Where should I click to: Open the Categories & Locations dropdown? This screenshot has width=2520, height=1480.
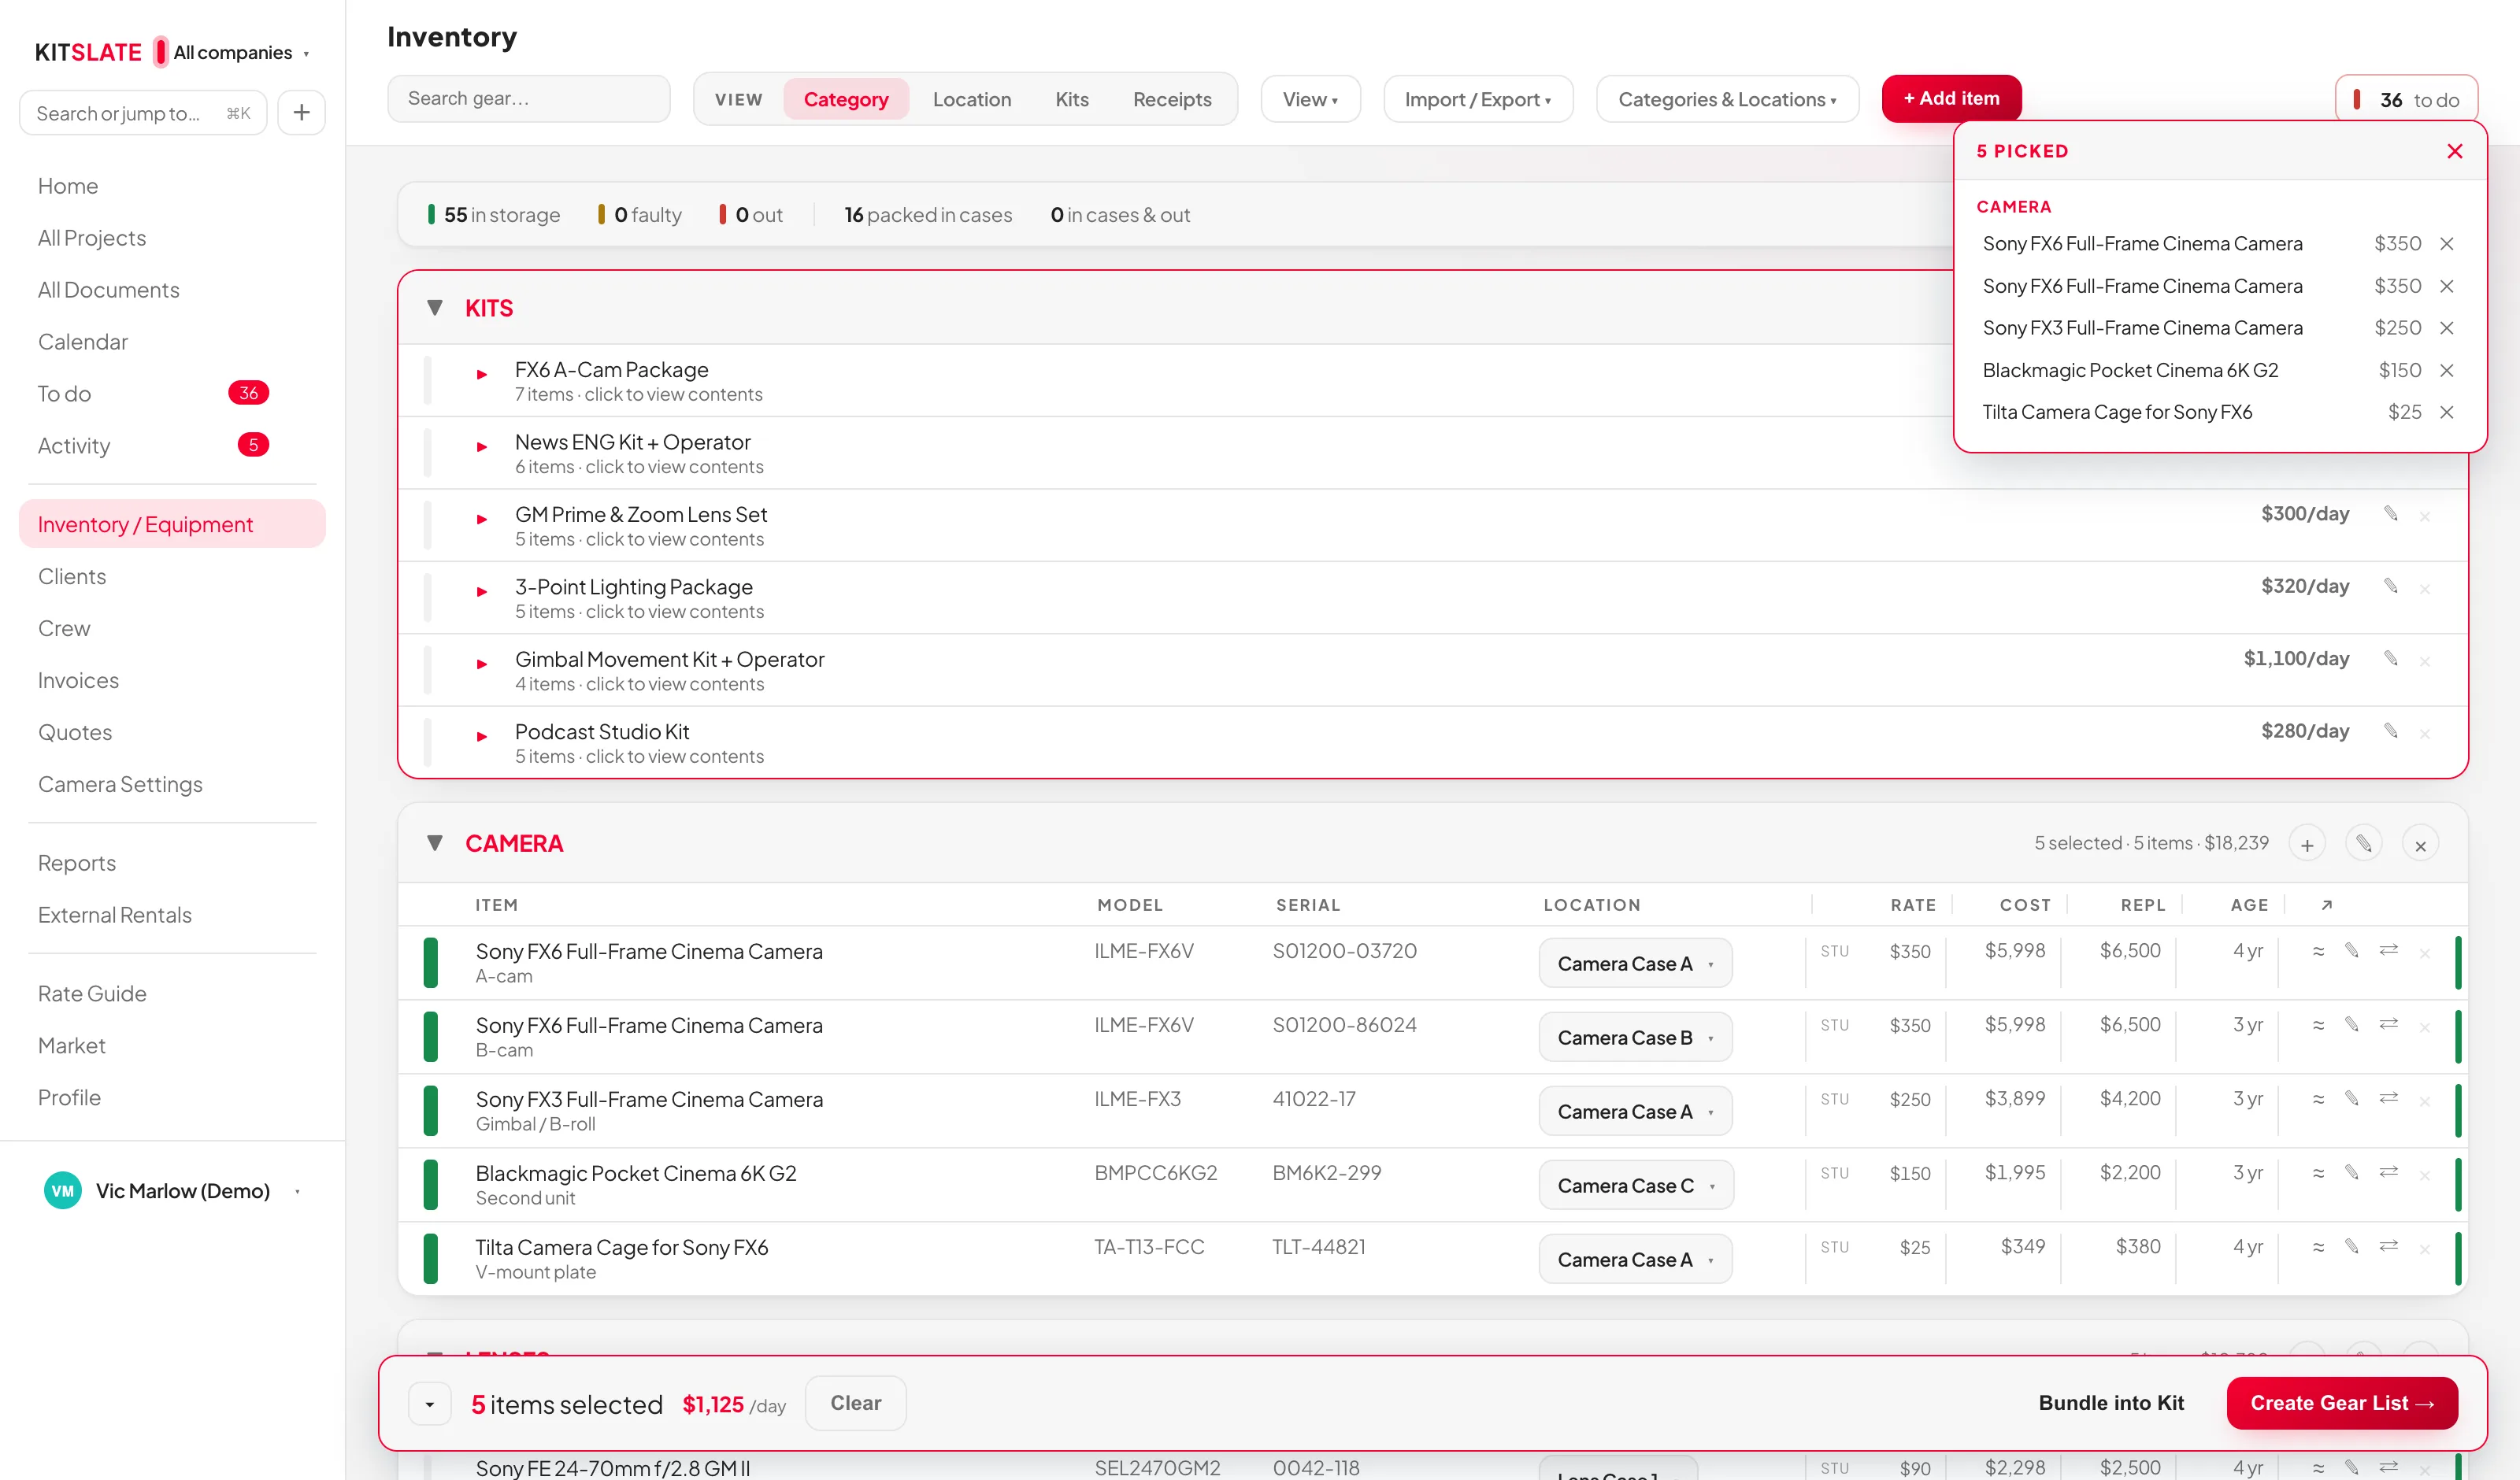click(1727, 99)
